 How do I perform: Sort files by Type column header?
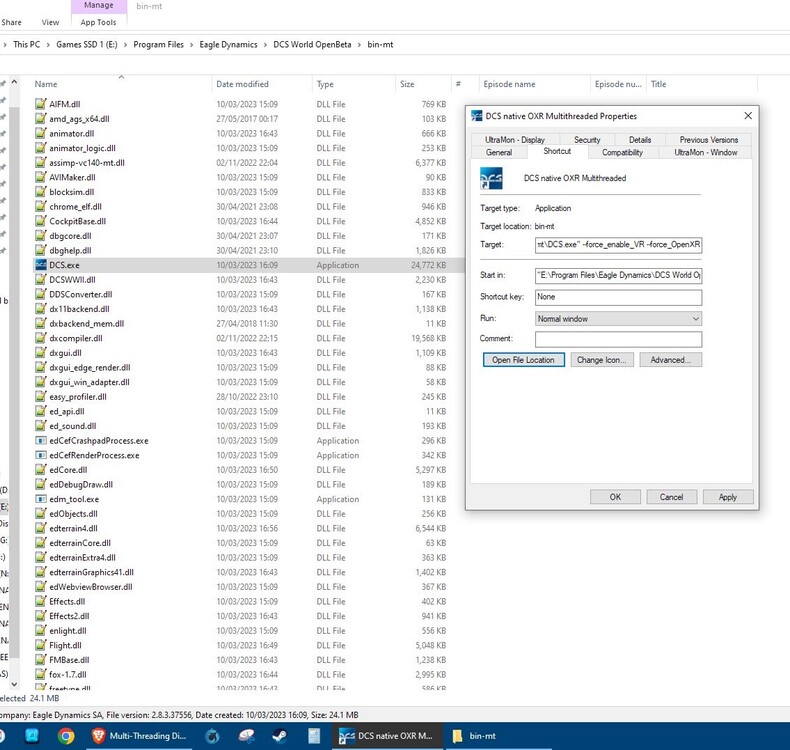click(x=354, y=84)
